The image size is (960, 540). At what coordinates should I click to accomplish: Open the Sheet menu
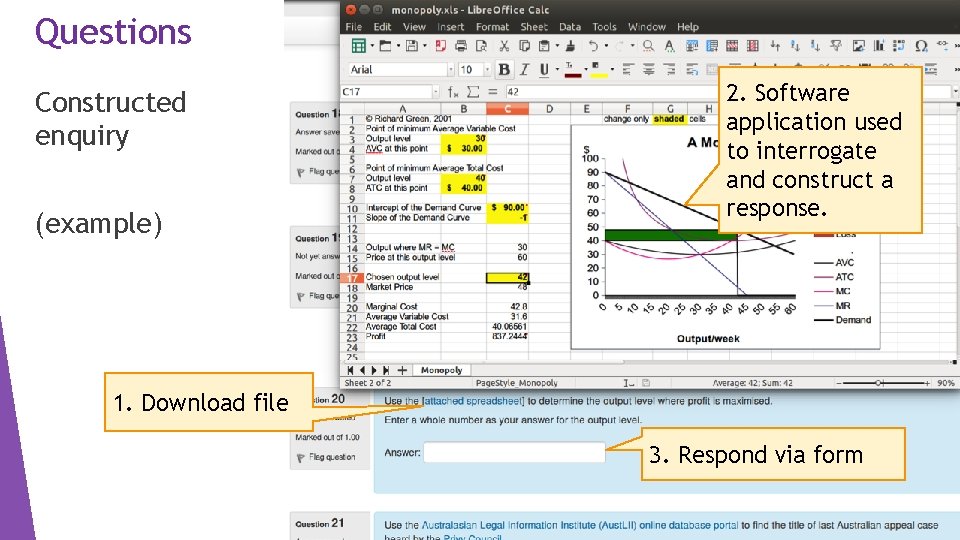point(534,27)
